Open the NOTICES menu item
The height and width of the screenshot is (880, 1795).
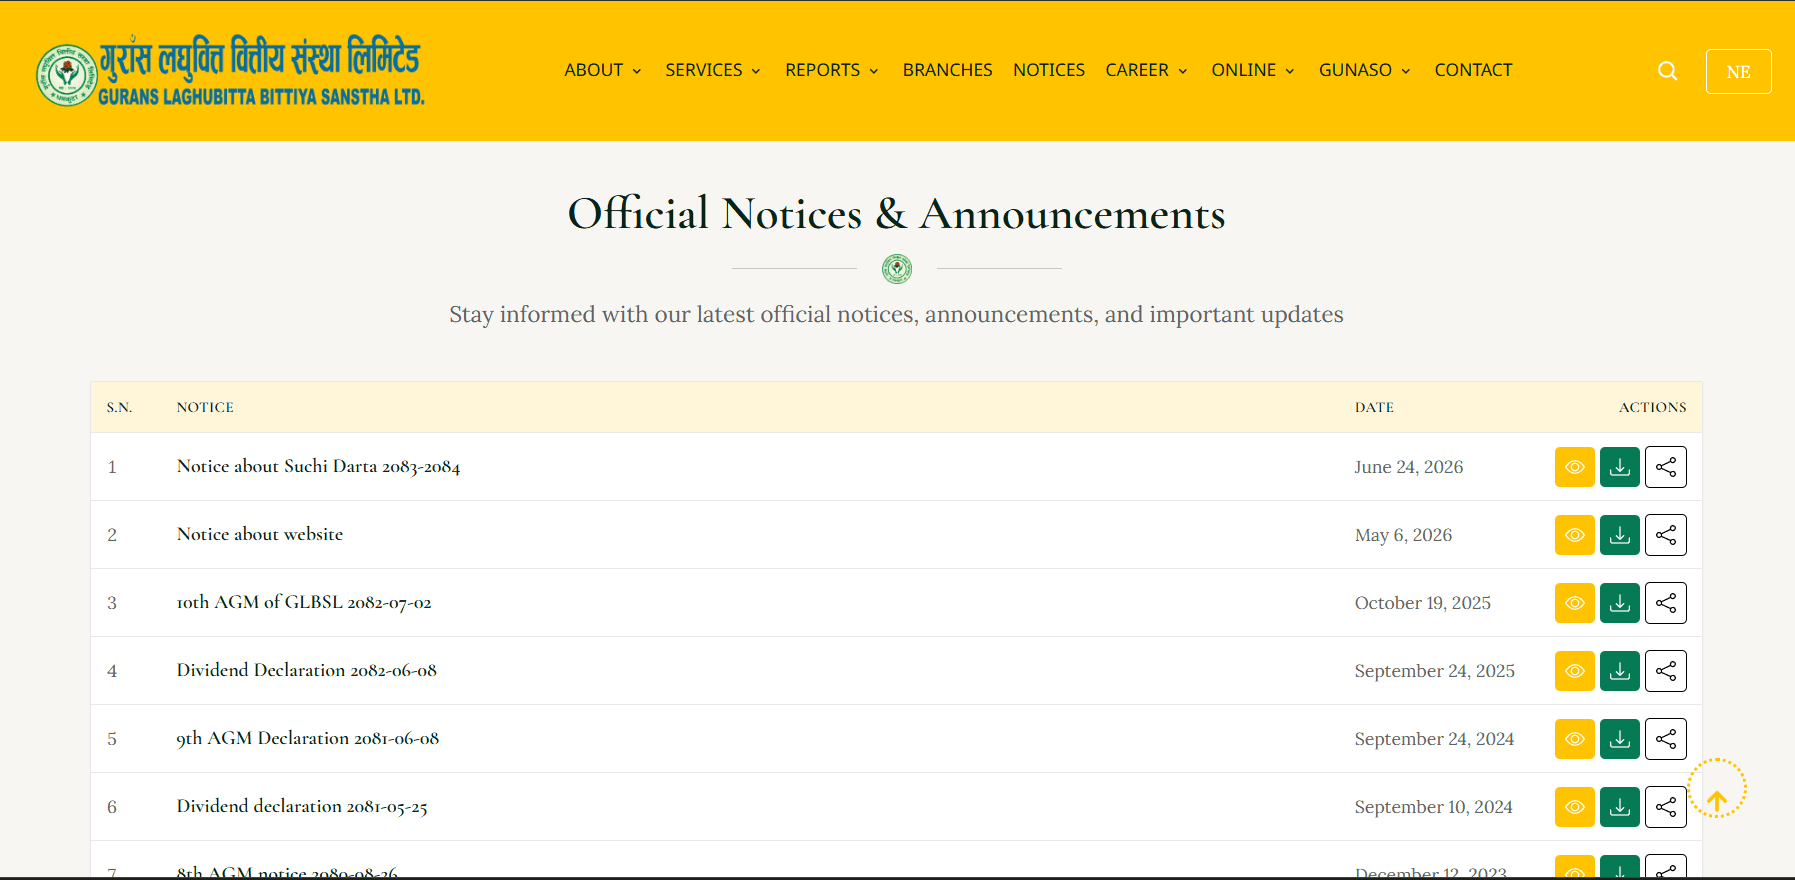(1048, 70)
